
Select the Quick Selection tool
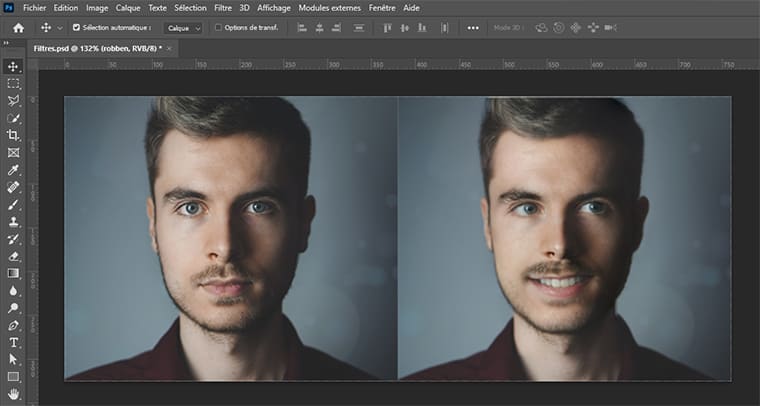click(13, 118)
